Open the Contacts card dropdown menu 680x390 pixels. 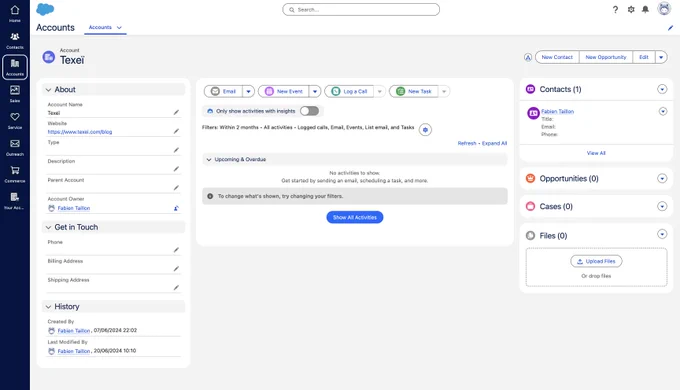tap(662, 89)
